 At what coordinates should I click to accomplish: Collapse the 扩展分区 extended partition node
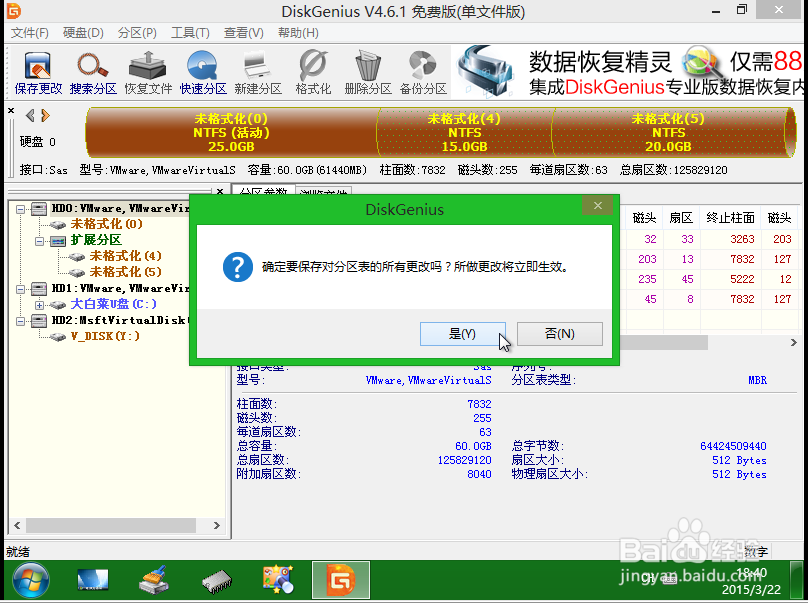(x=39, y=241)
